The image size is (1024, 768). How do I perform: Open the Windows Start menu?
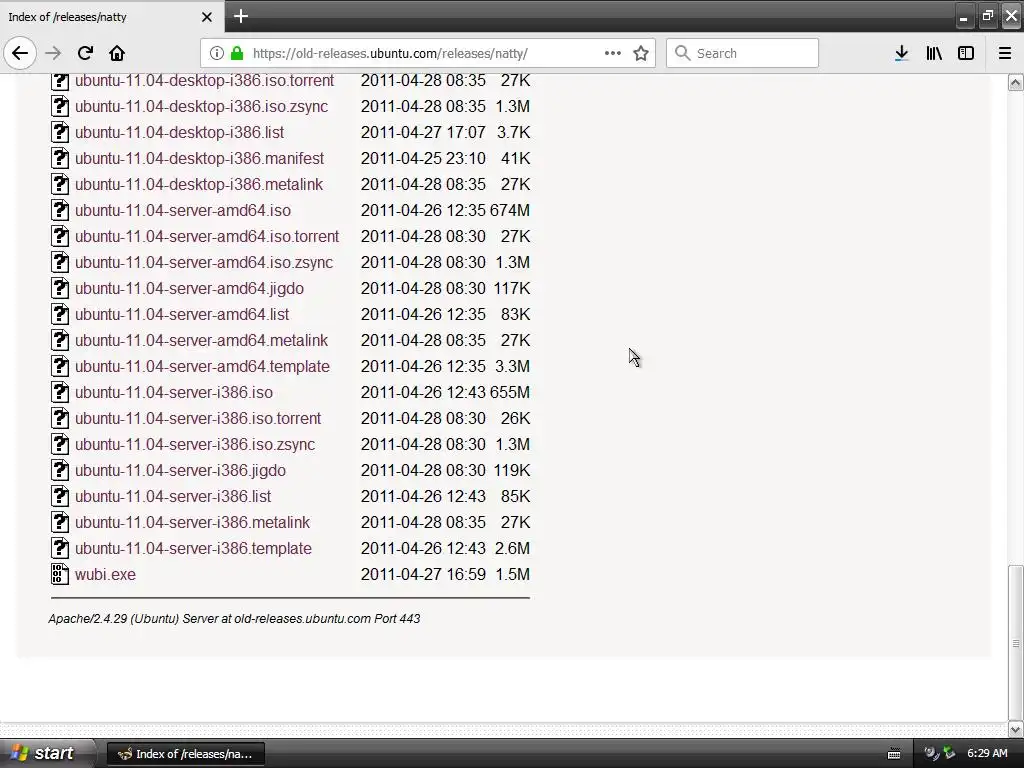(47, 753)
